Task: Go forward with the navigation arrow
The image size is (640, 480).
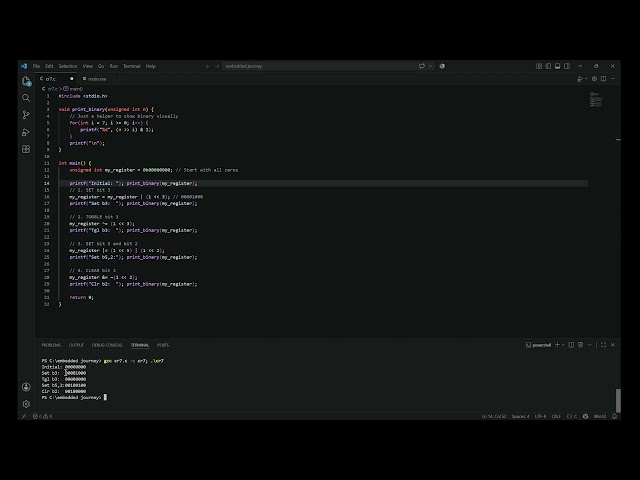Action: pos(217,66)
